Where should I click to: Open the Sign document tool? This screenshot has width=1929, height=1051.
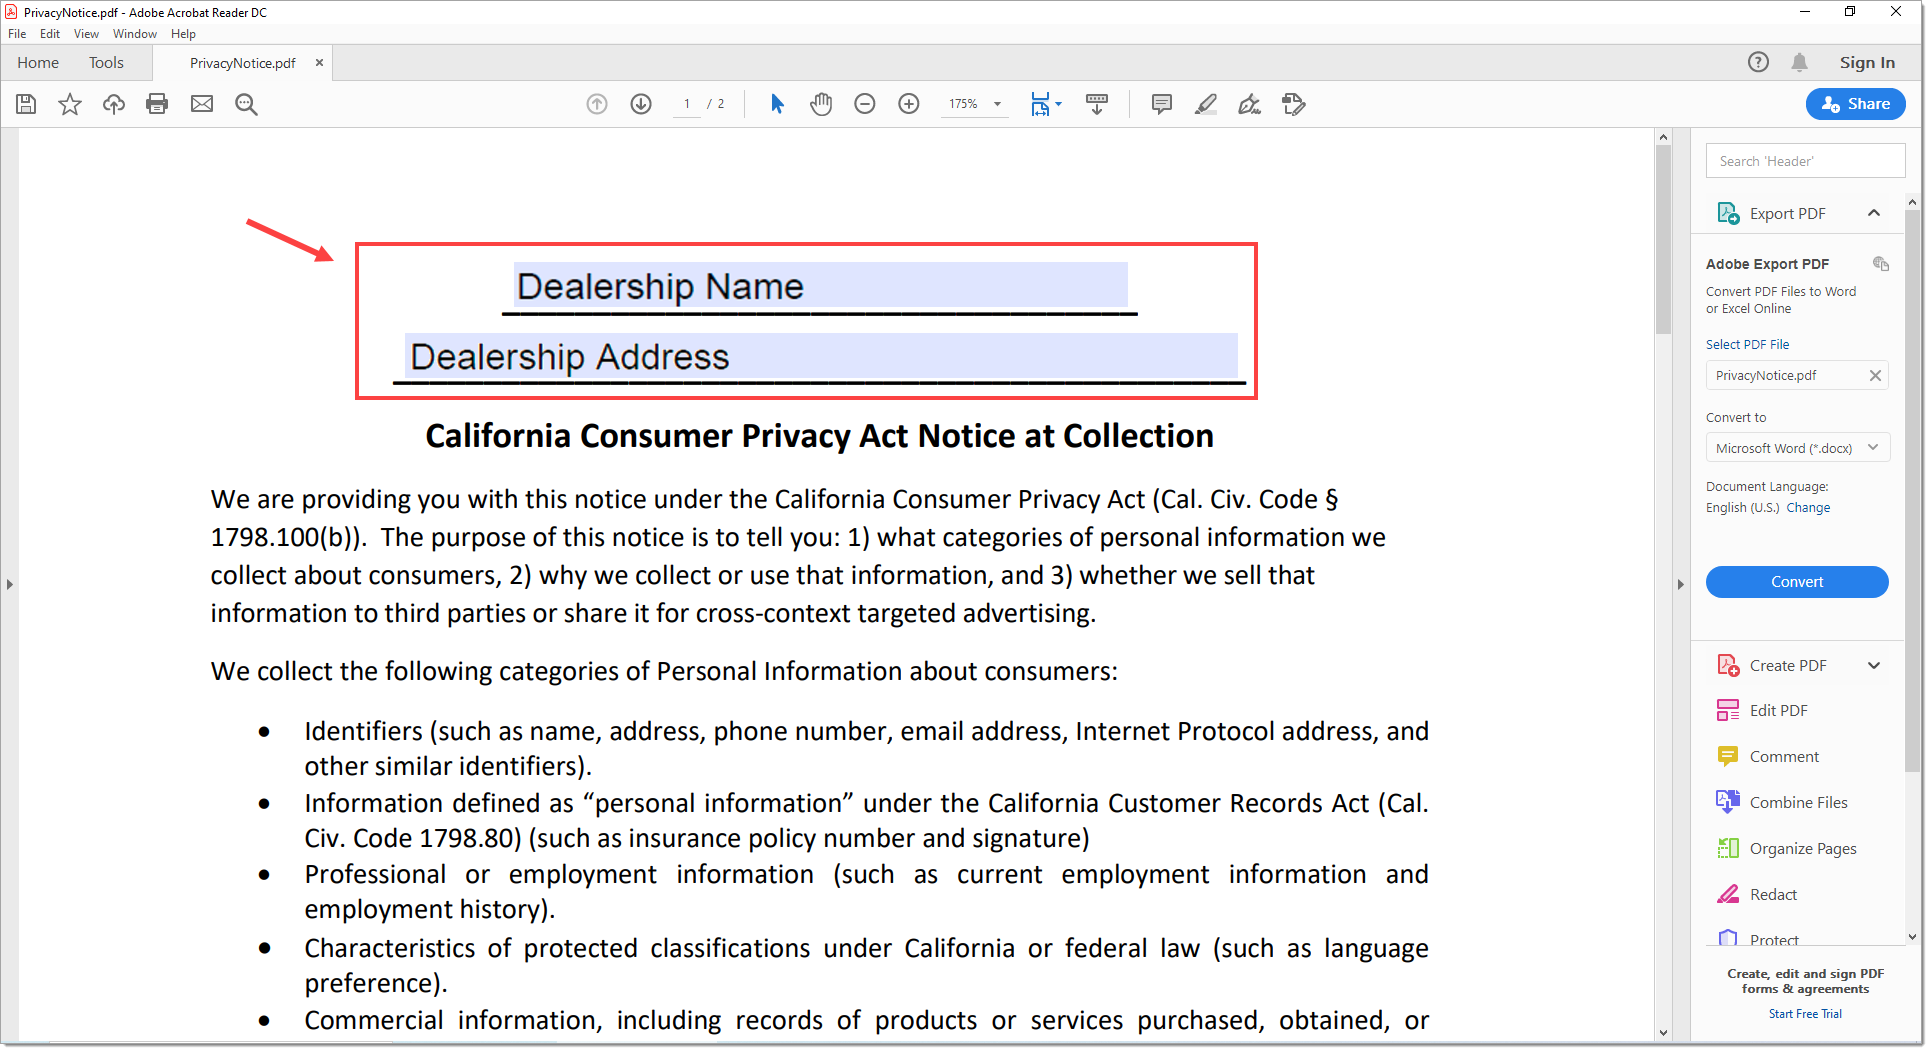click(1250, 104)
